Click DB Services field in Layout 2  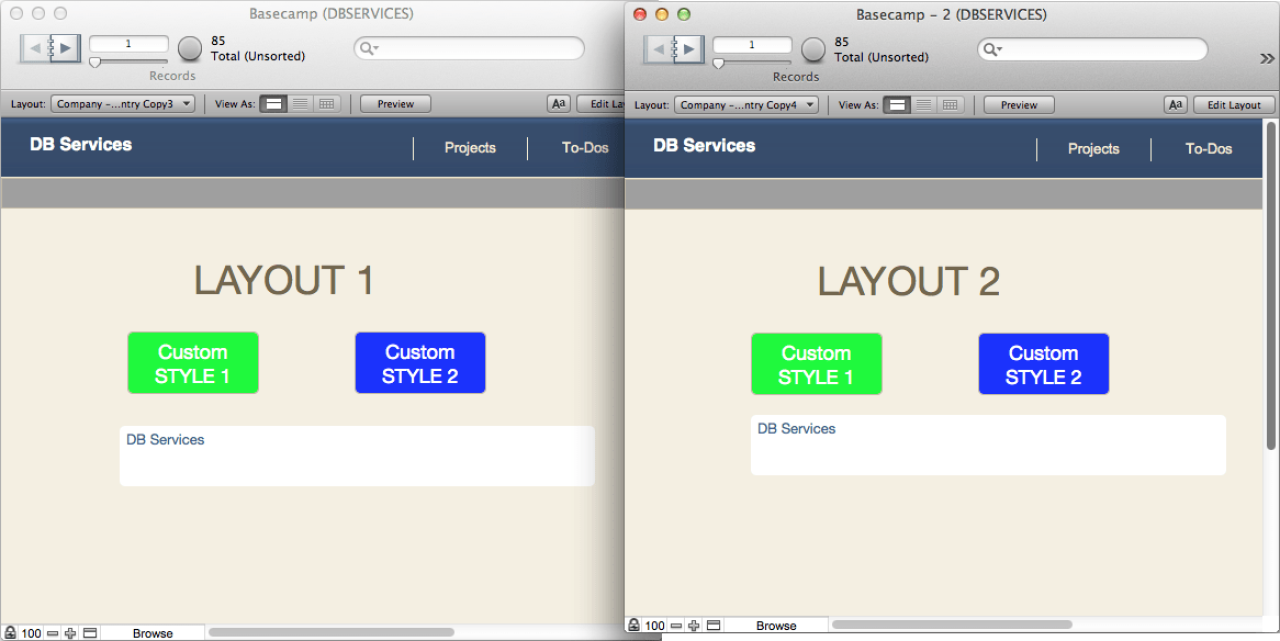[988, 445]
